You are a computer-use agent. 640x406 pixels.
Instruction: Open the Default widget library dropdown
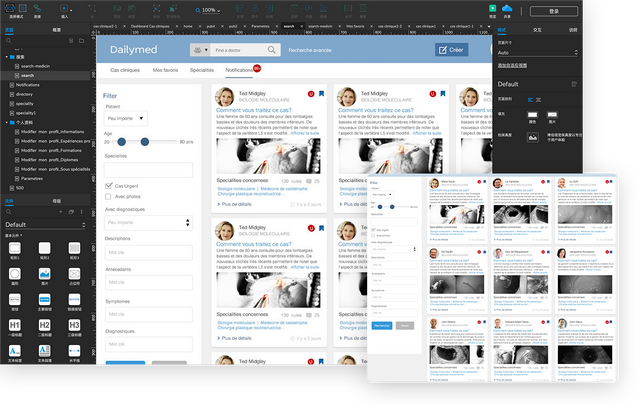pyautogui.click(x=45, y=225)
